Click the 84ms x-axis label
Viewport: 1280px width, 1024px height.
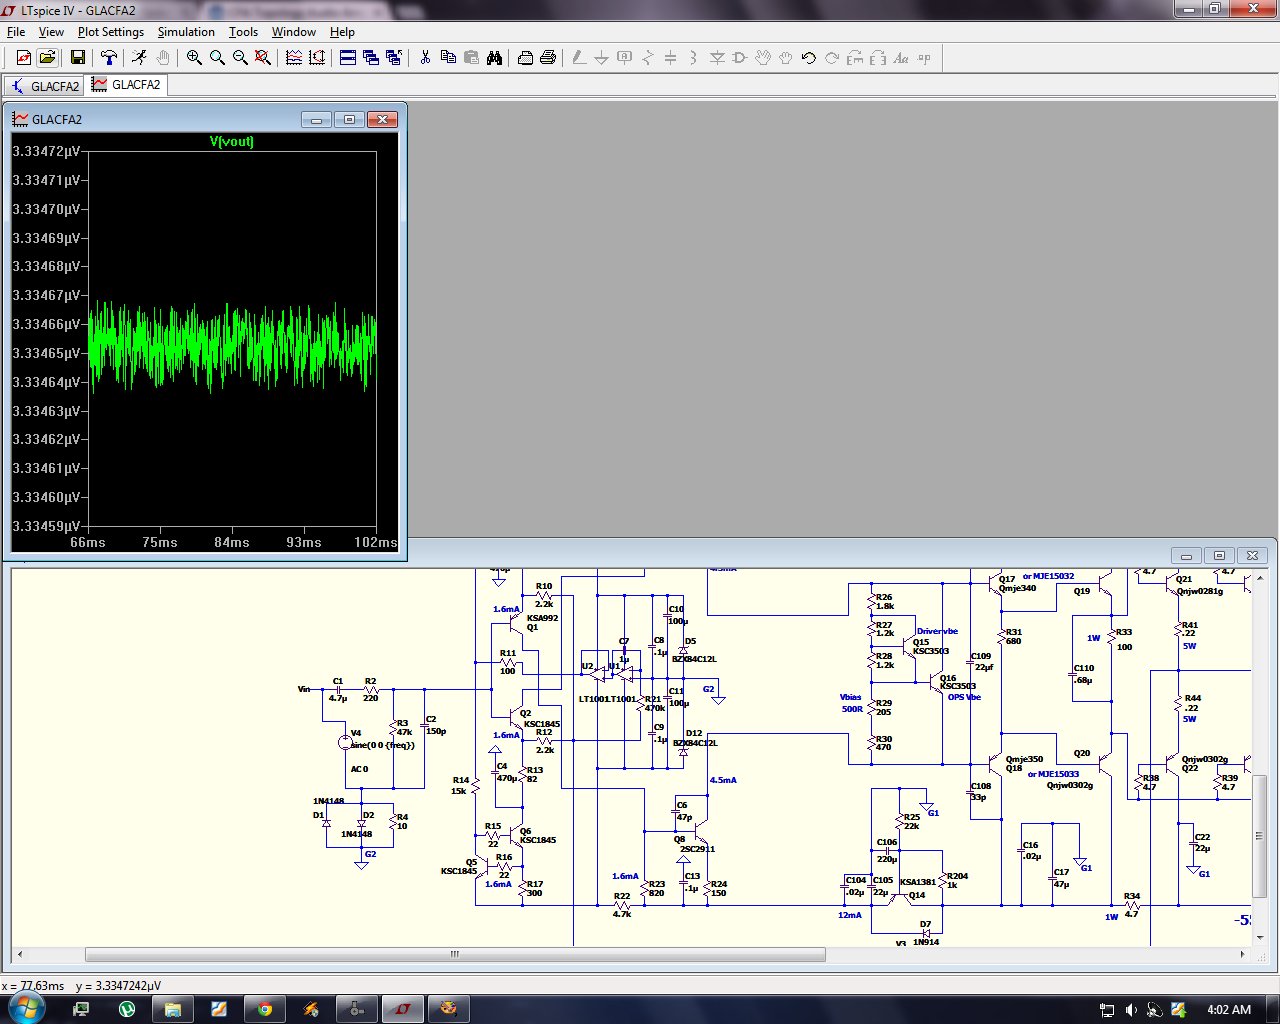[x=231, y=542]
